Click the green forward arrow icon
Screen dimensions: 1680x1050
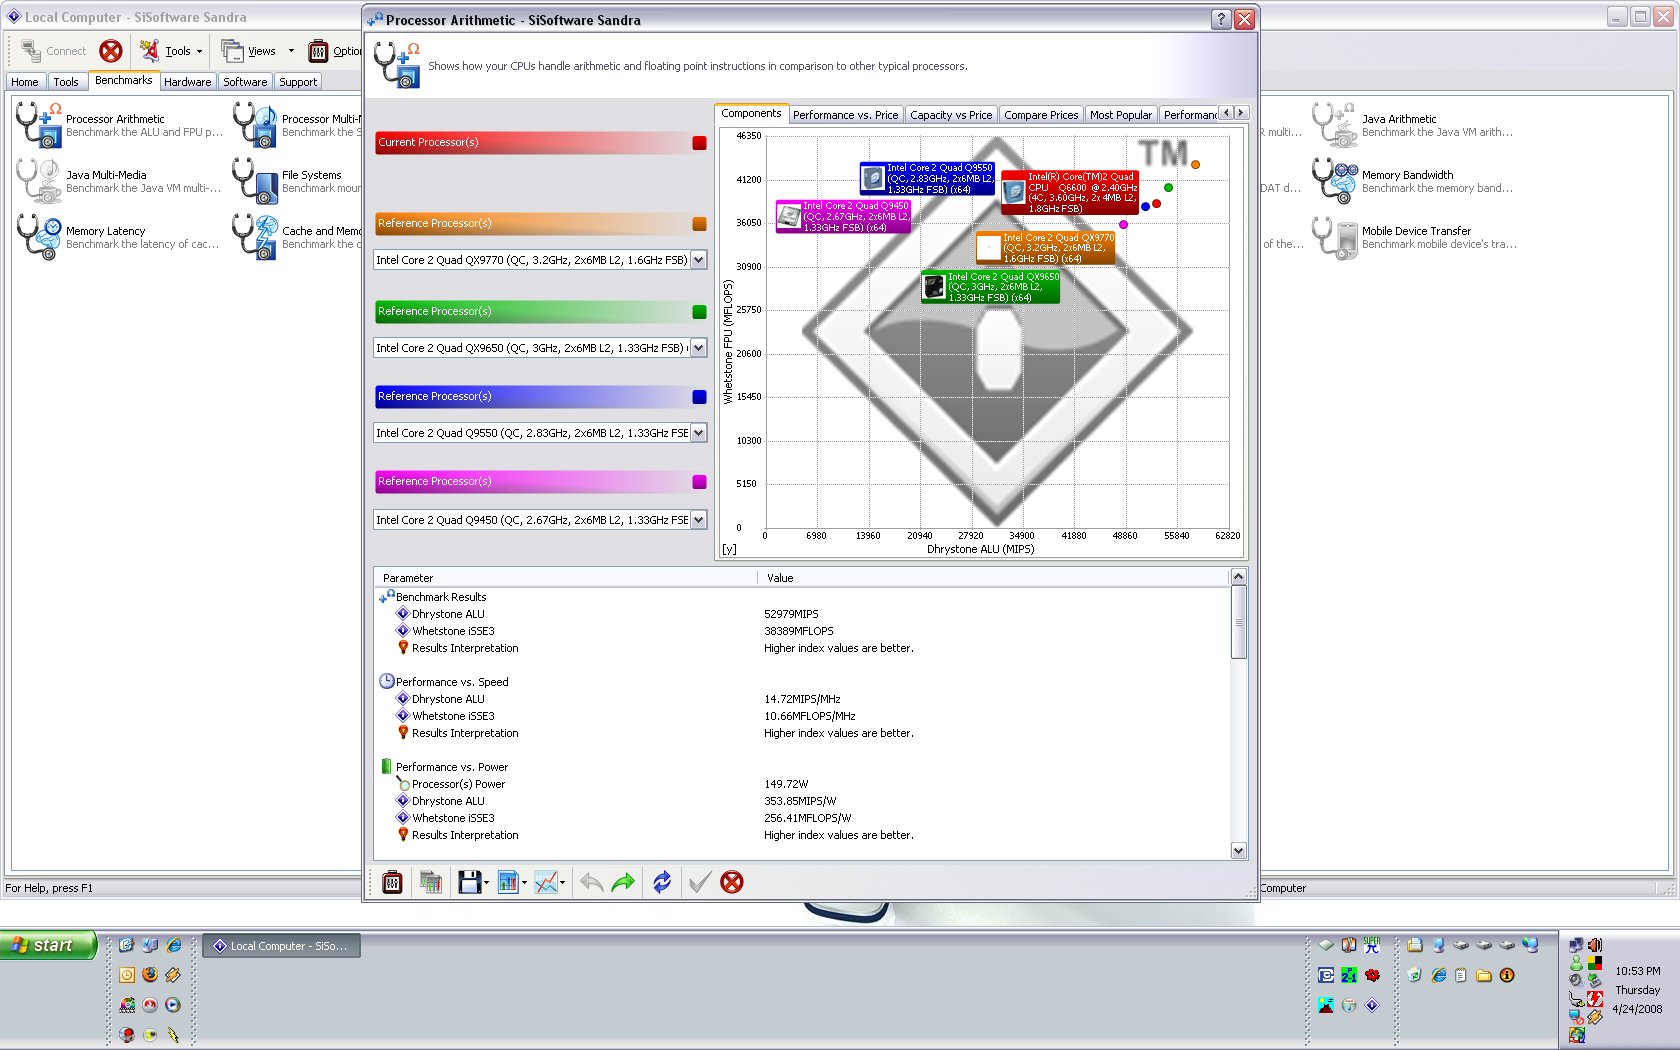[x=623, y=882]
